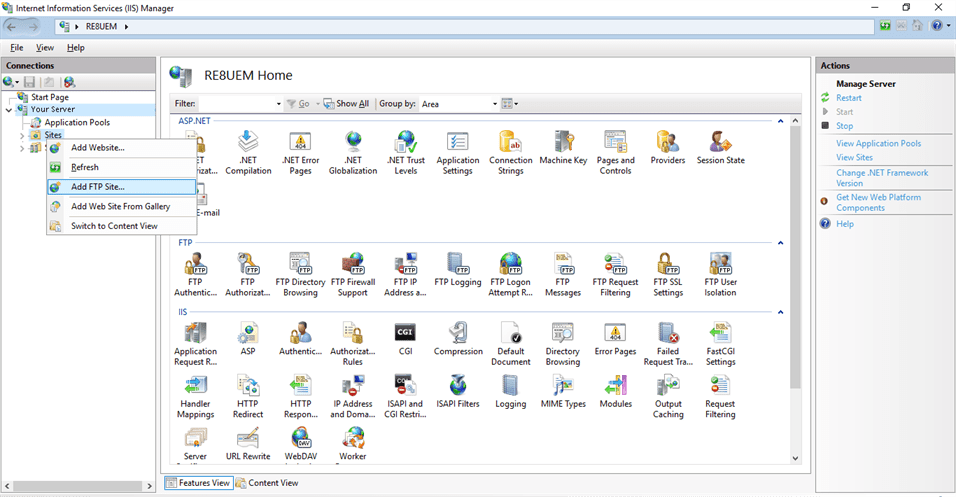
Task: Open Compression feature icon
Action: (x=458, y=339)
